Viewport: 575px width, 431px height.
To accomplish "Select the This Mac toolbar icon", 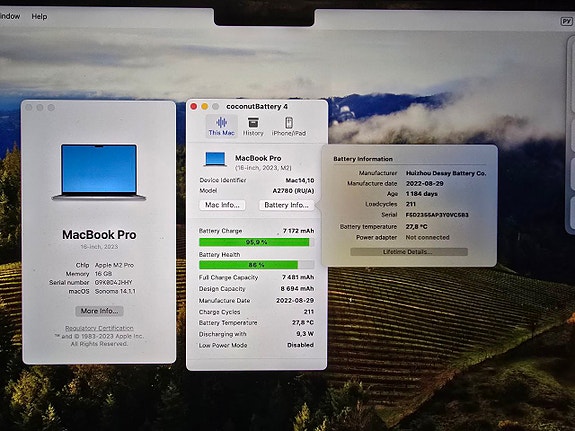I will tap(221, 126).
